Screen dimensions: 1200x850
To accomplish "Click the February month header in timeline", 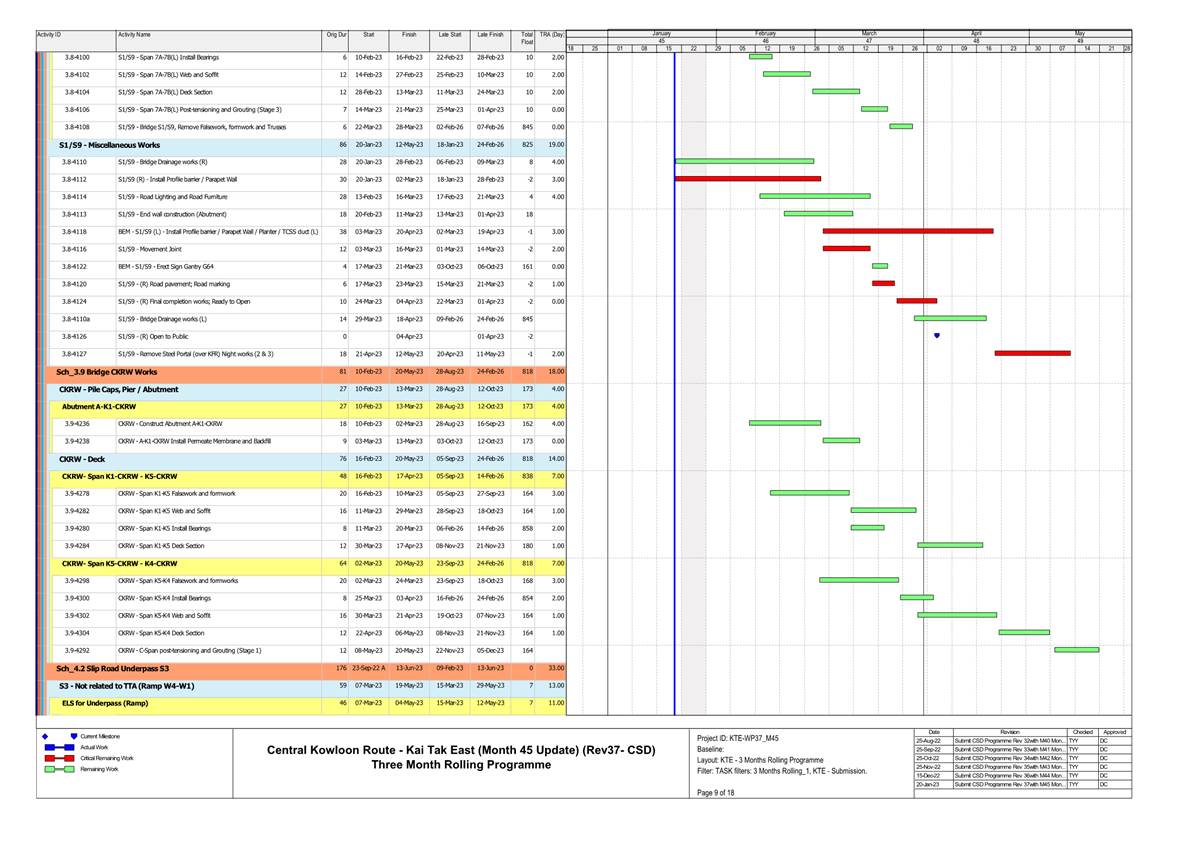I will click(766, 33).
